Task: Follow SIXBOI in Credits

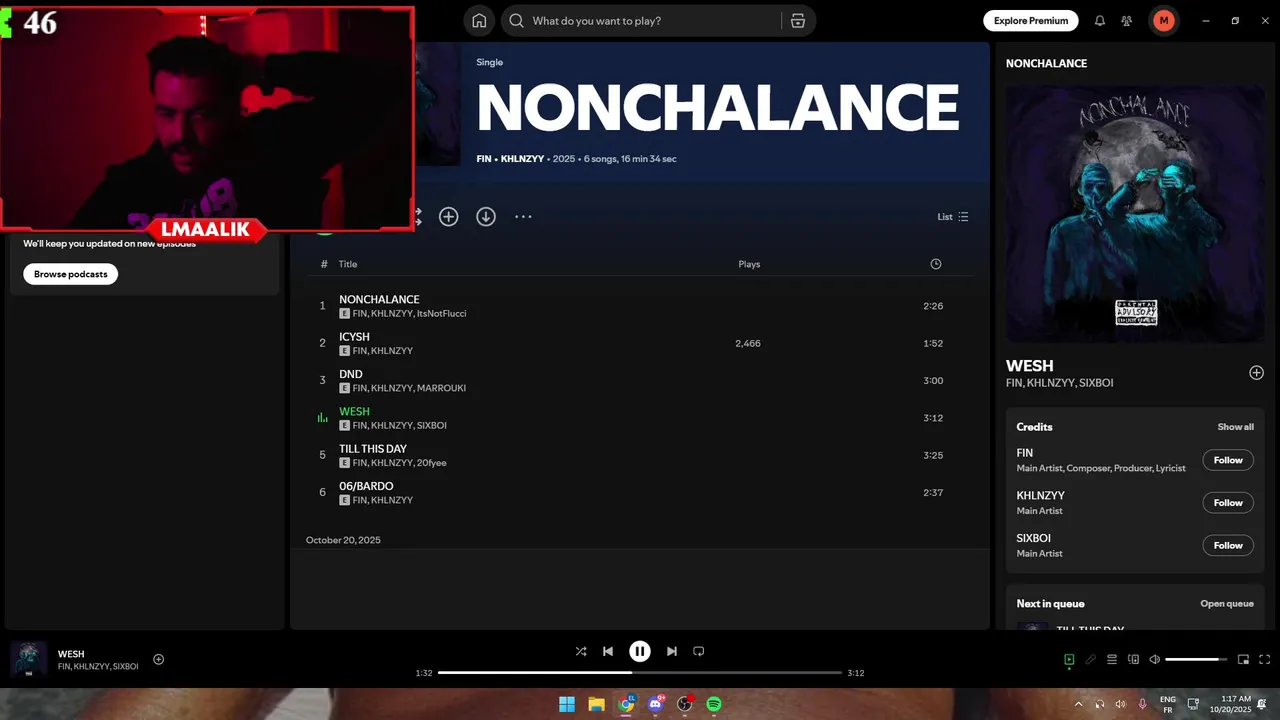Action: coord(1228,545)
